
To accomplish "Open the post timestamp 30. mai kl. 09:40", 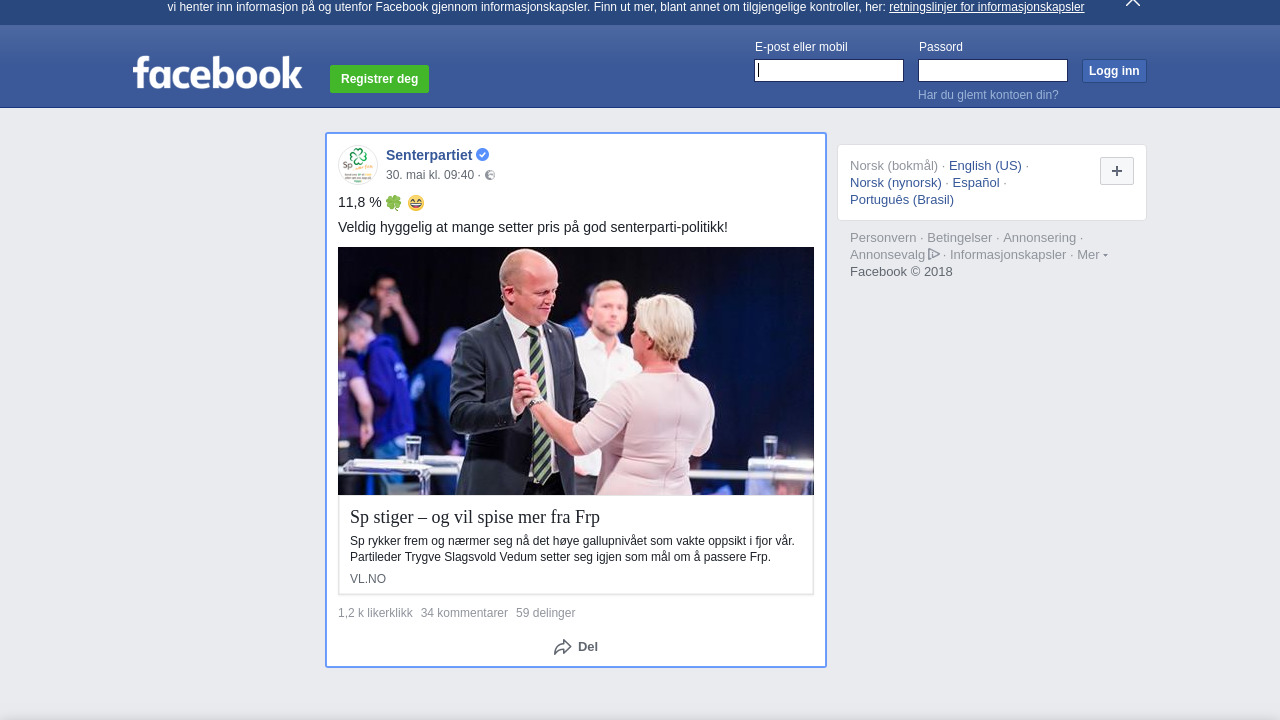I will tap(430, 175).
